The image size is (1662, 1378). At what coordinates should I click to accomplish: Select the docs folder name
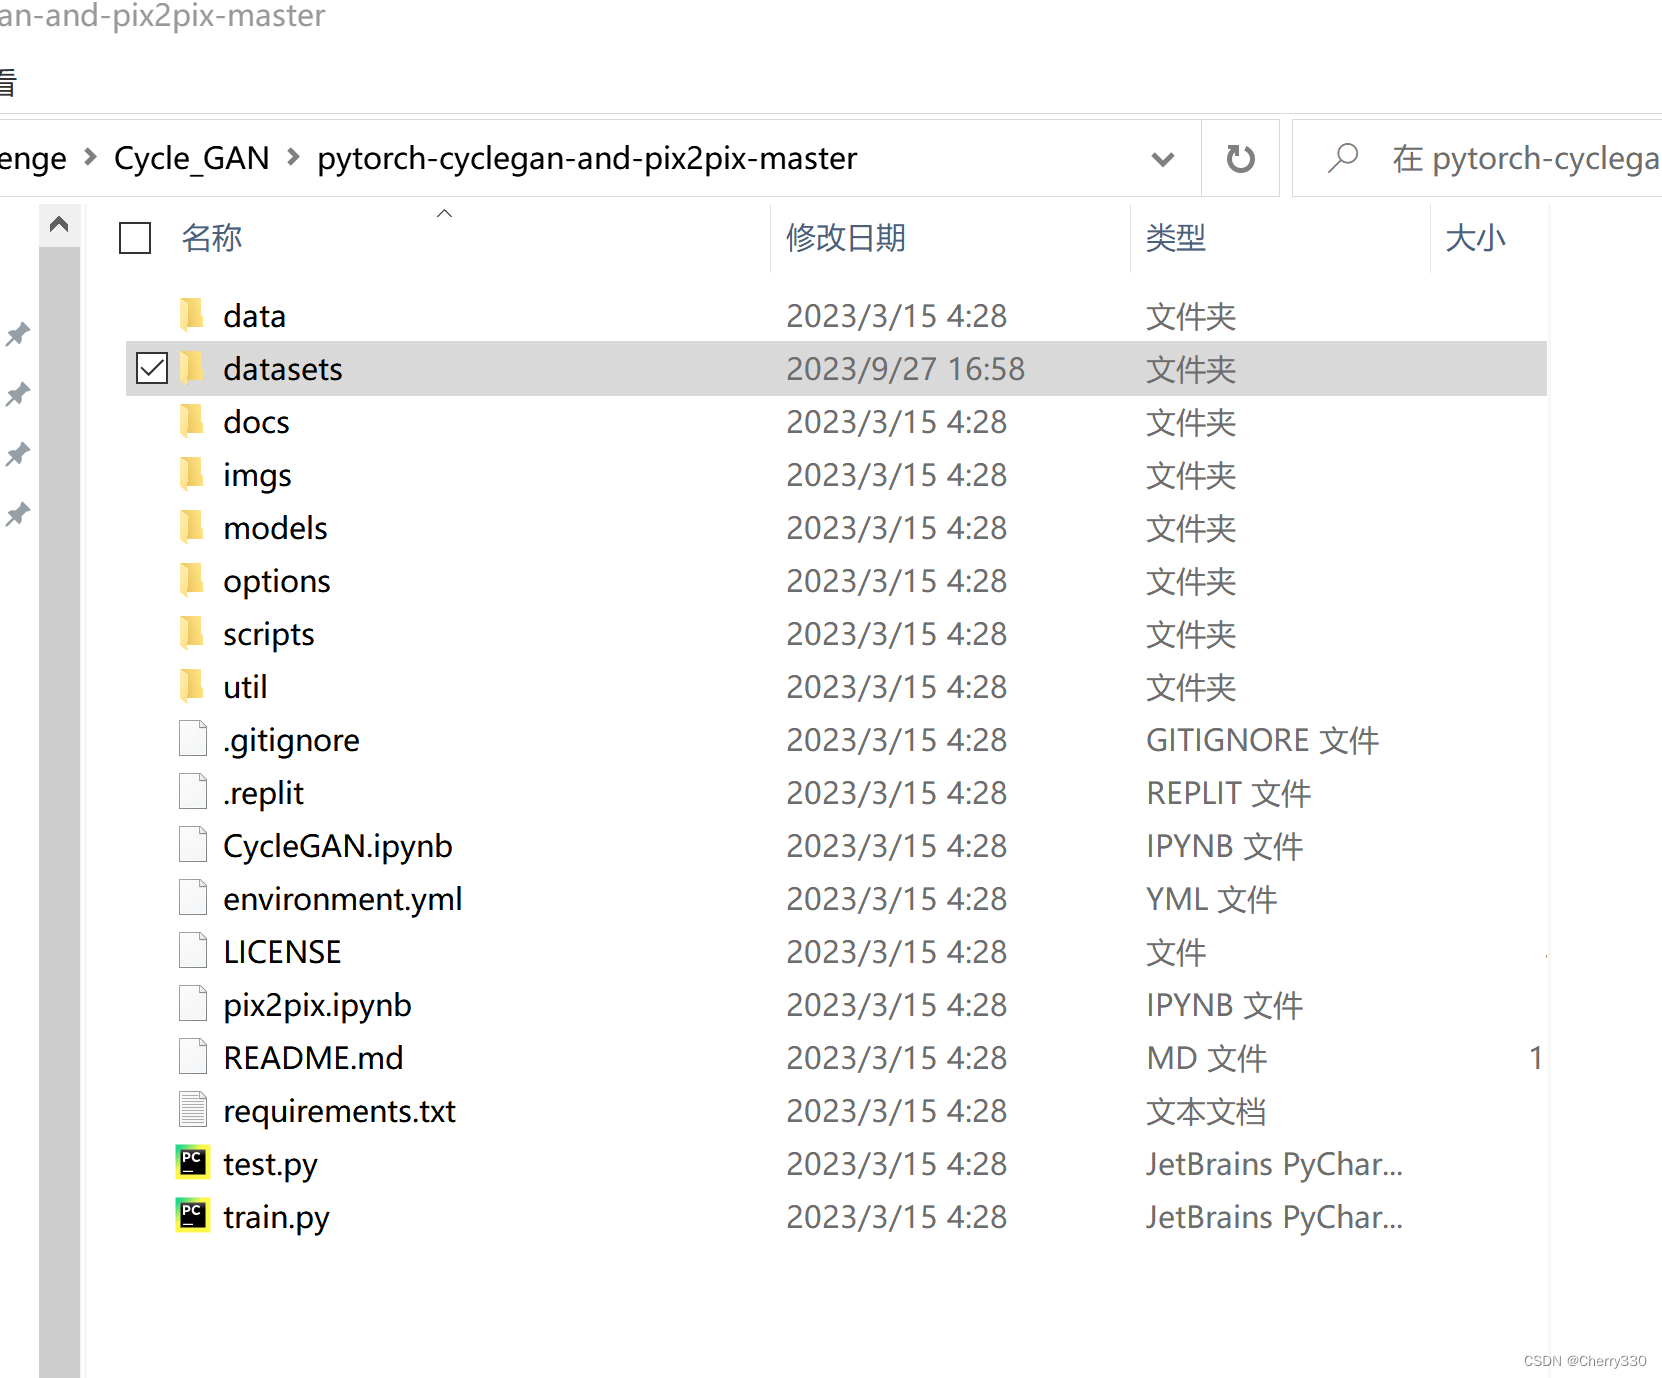pos(256,422)
